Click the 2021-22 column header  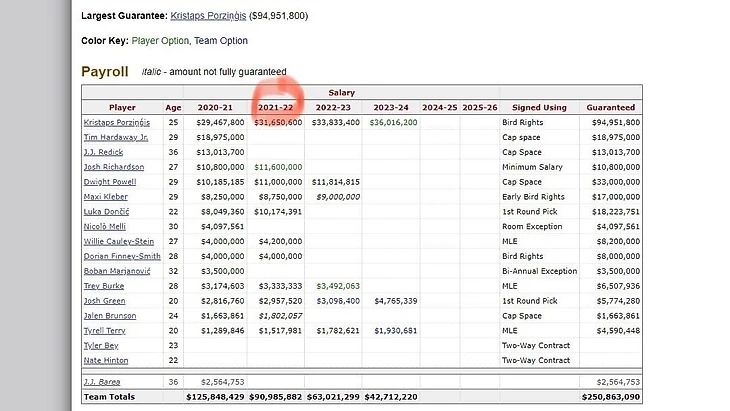(276, 107)
